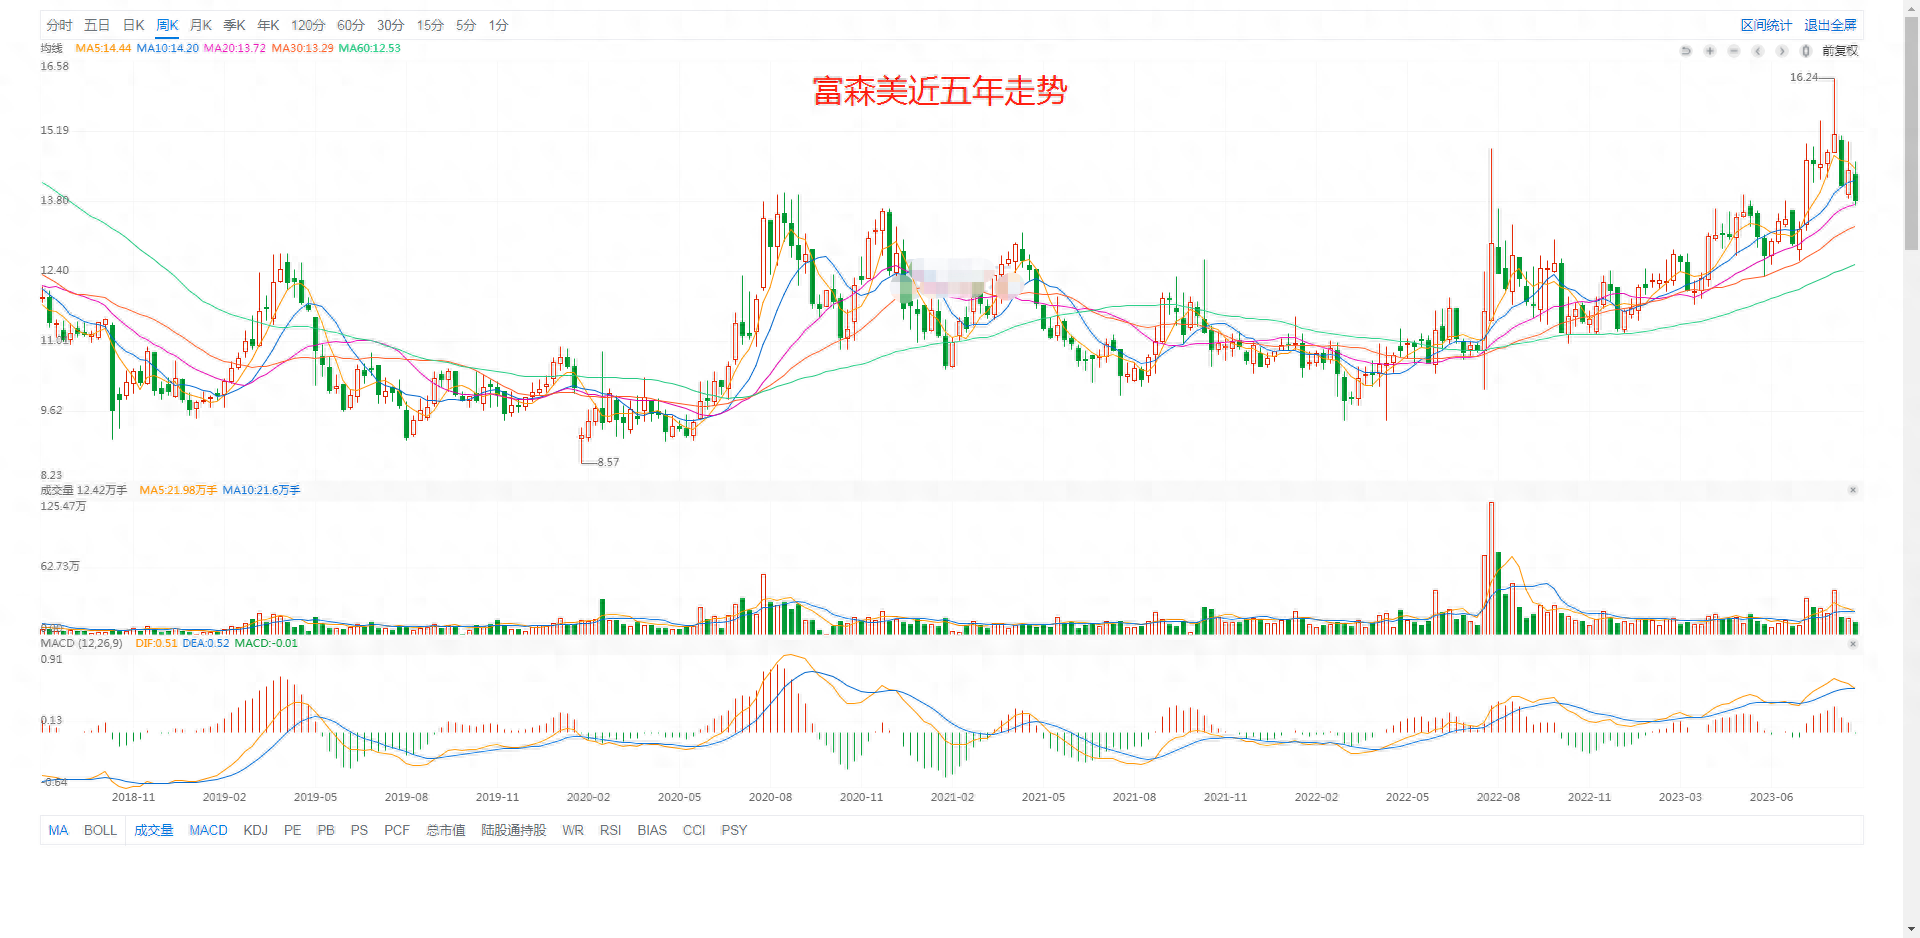Zoom in the chart with plus icon

coord(1710,51)
